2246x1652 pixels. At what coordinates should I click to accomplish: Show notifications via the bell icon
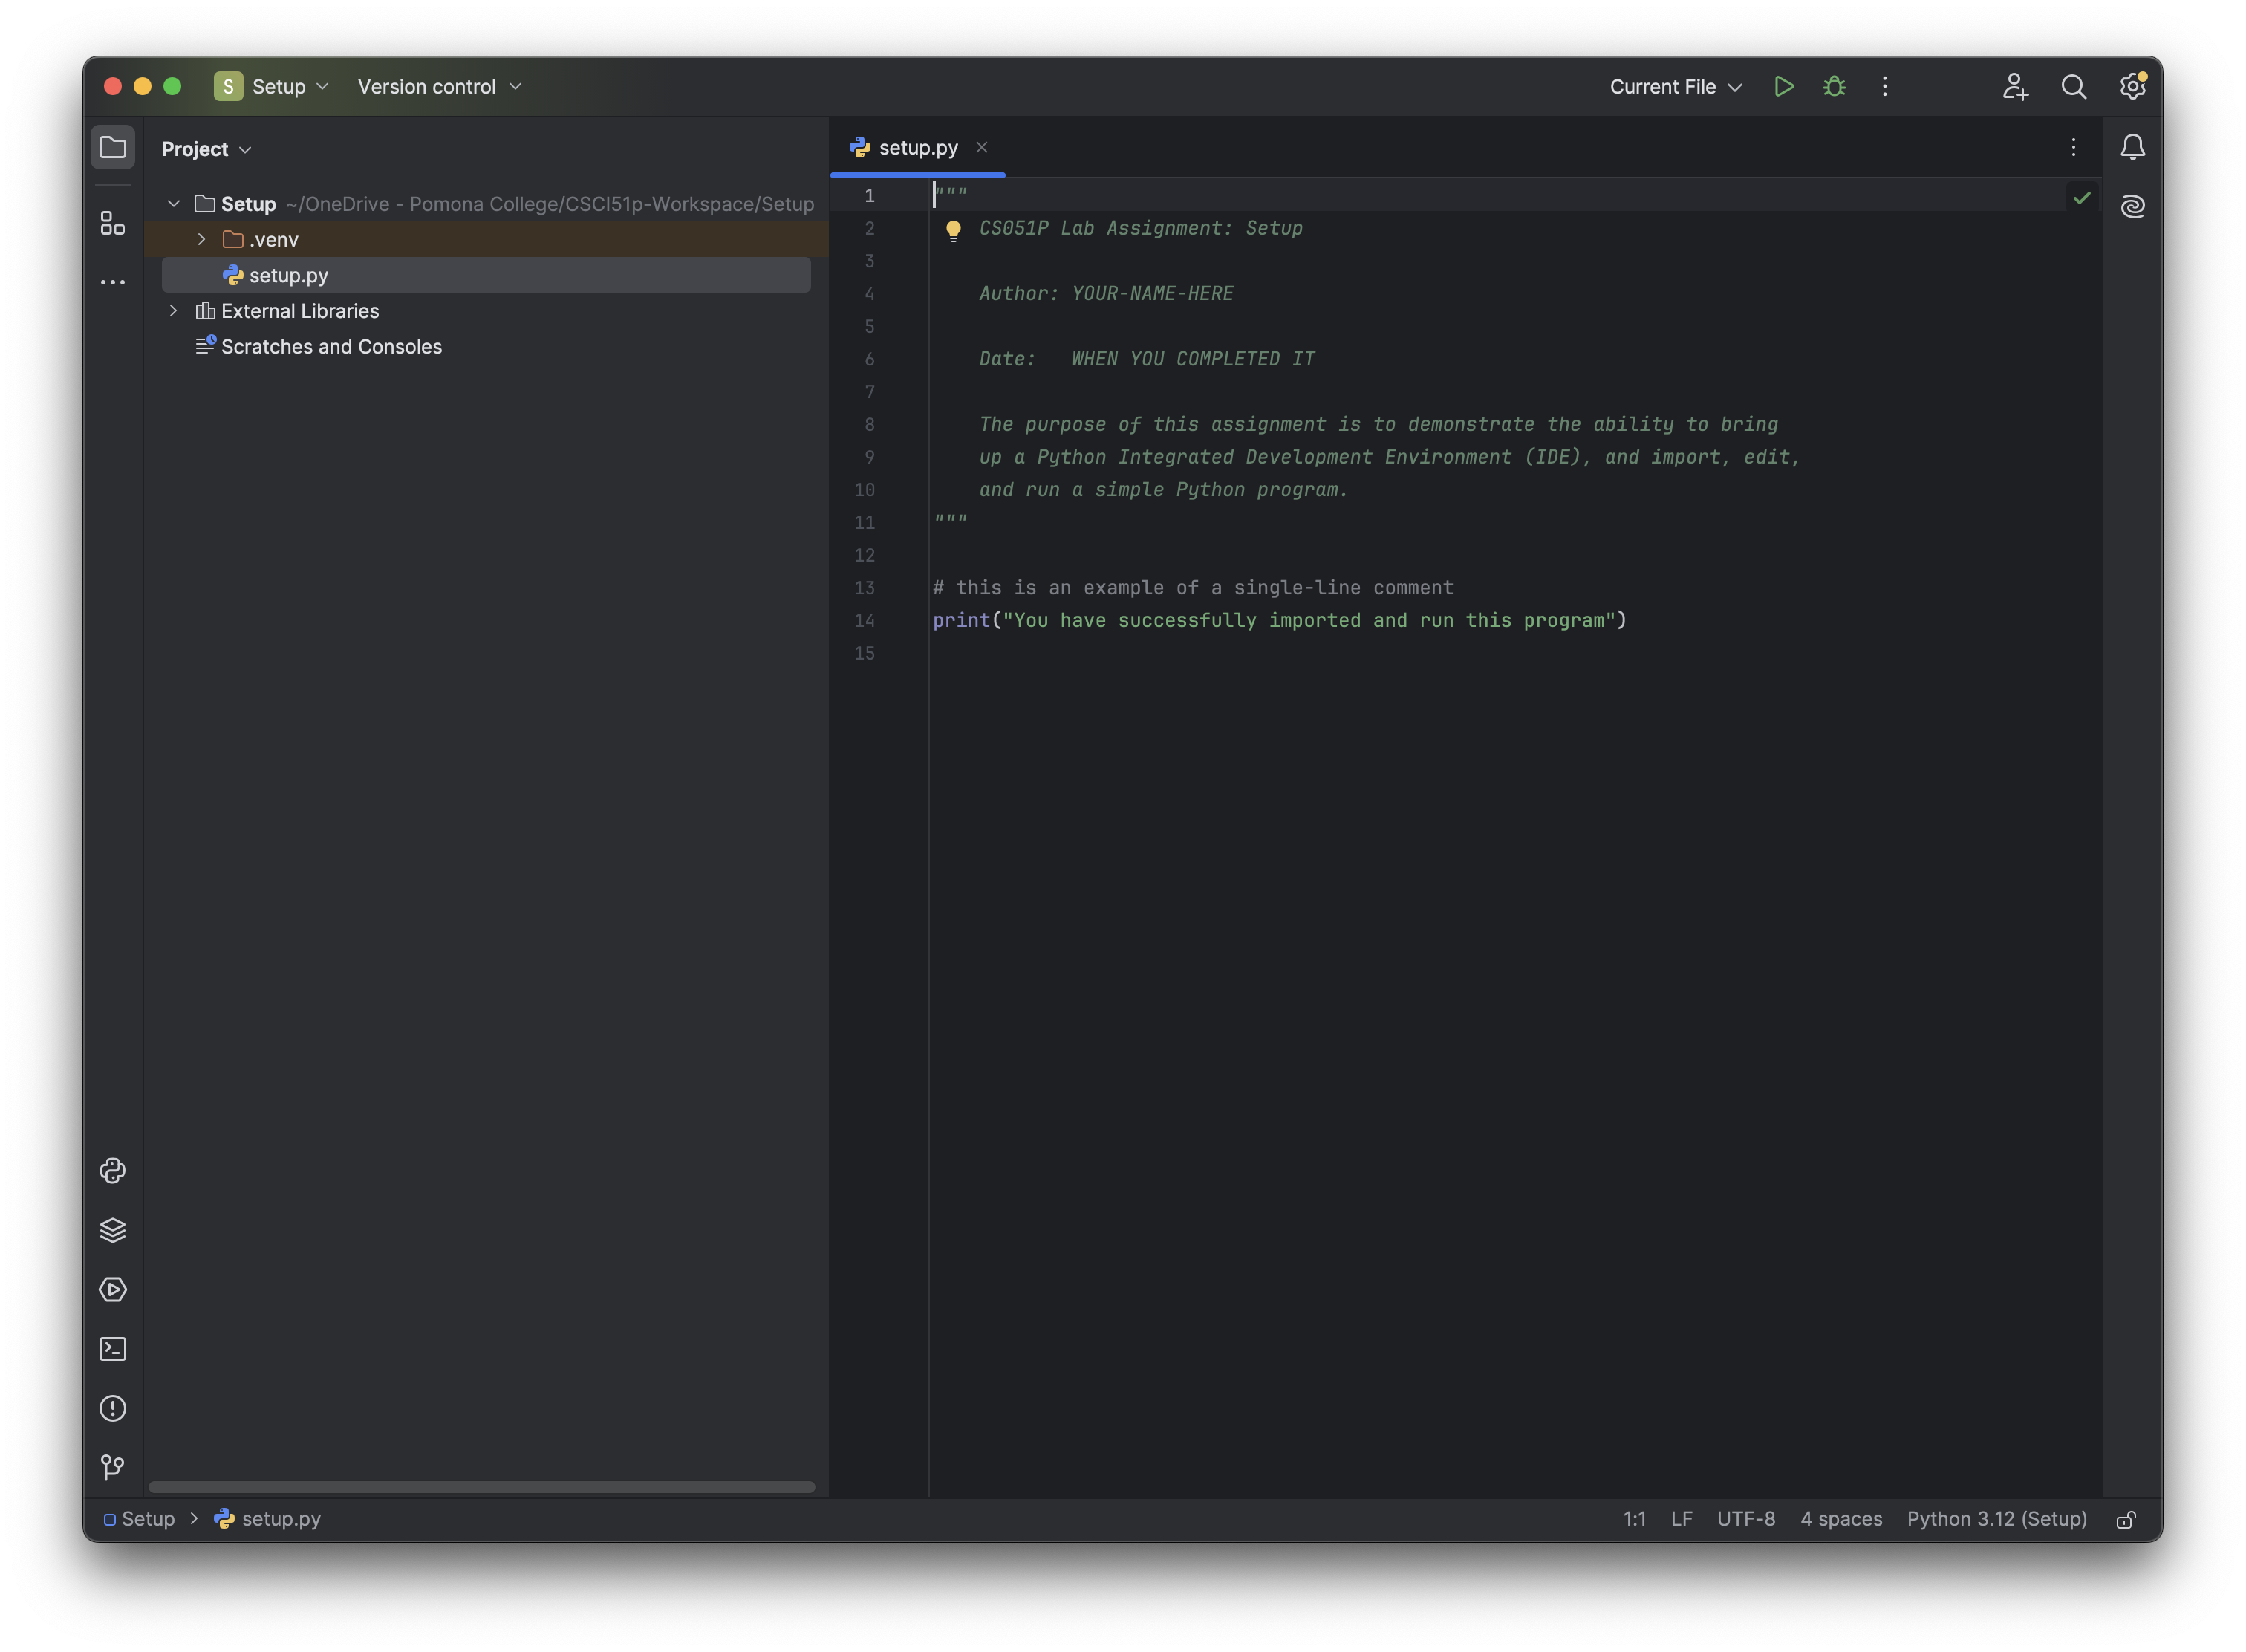click(x=2133, y=148)
